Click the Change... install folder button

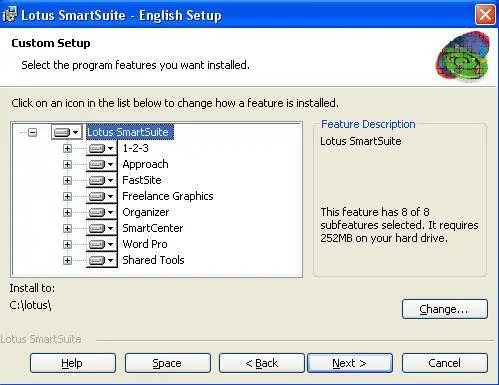pos(445,309)
